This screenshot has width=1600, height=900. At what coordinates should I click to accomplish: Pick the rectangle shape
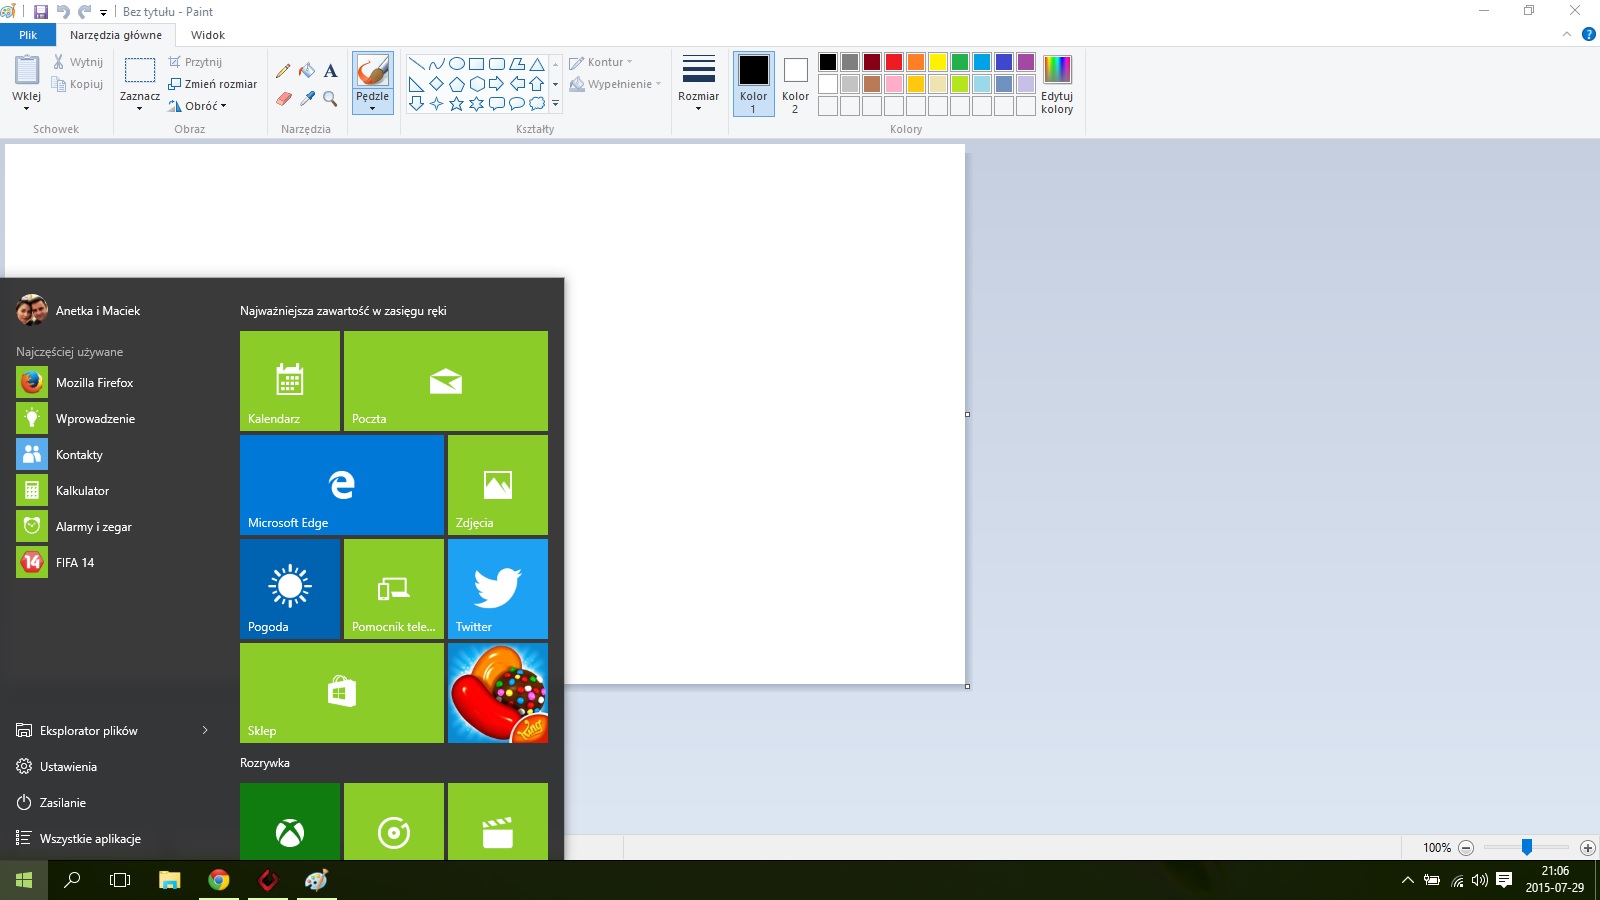(476, 64)
